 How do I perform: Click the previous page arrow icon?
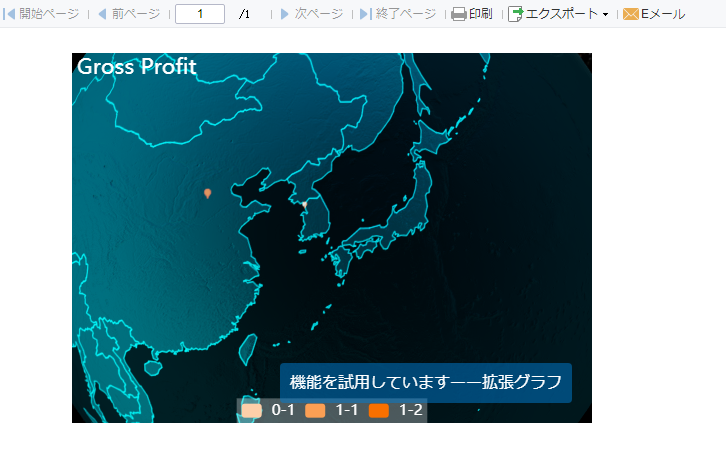[x=102, y=14]
